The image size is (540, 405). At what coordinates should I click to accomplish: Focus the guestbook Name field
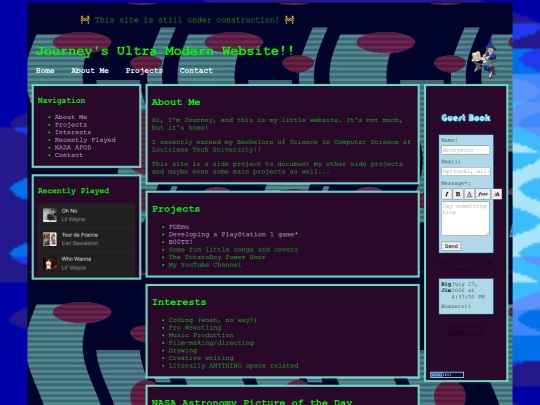466,150
